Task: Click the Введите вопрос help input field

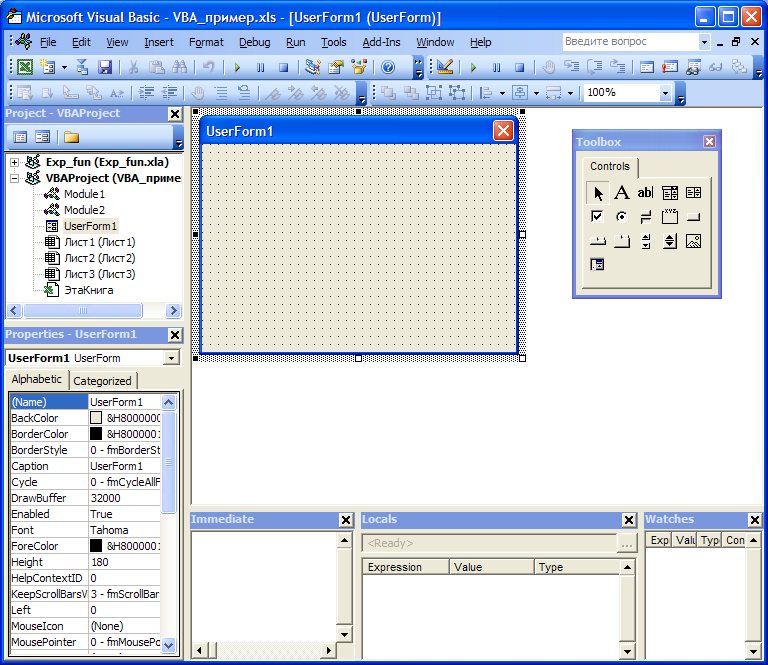Action: [x=631, y=42]
